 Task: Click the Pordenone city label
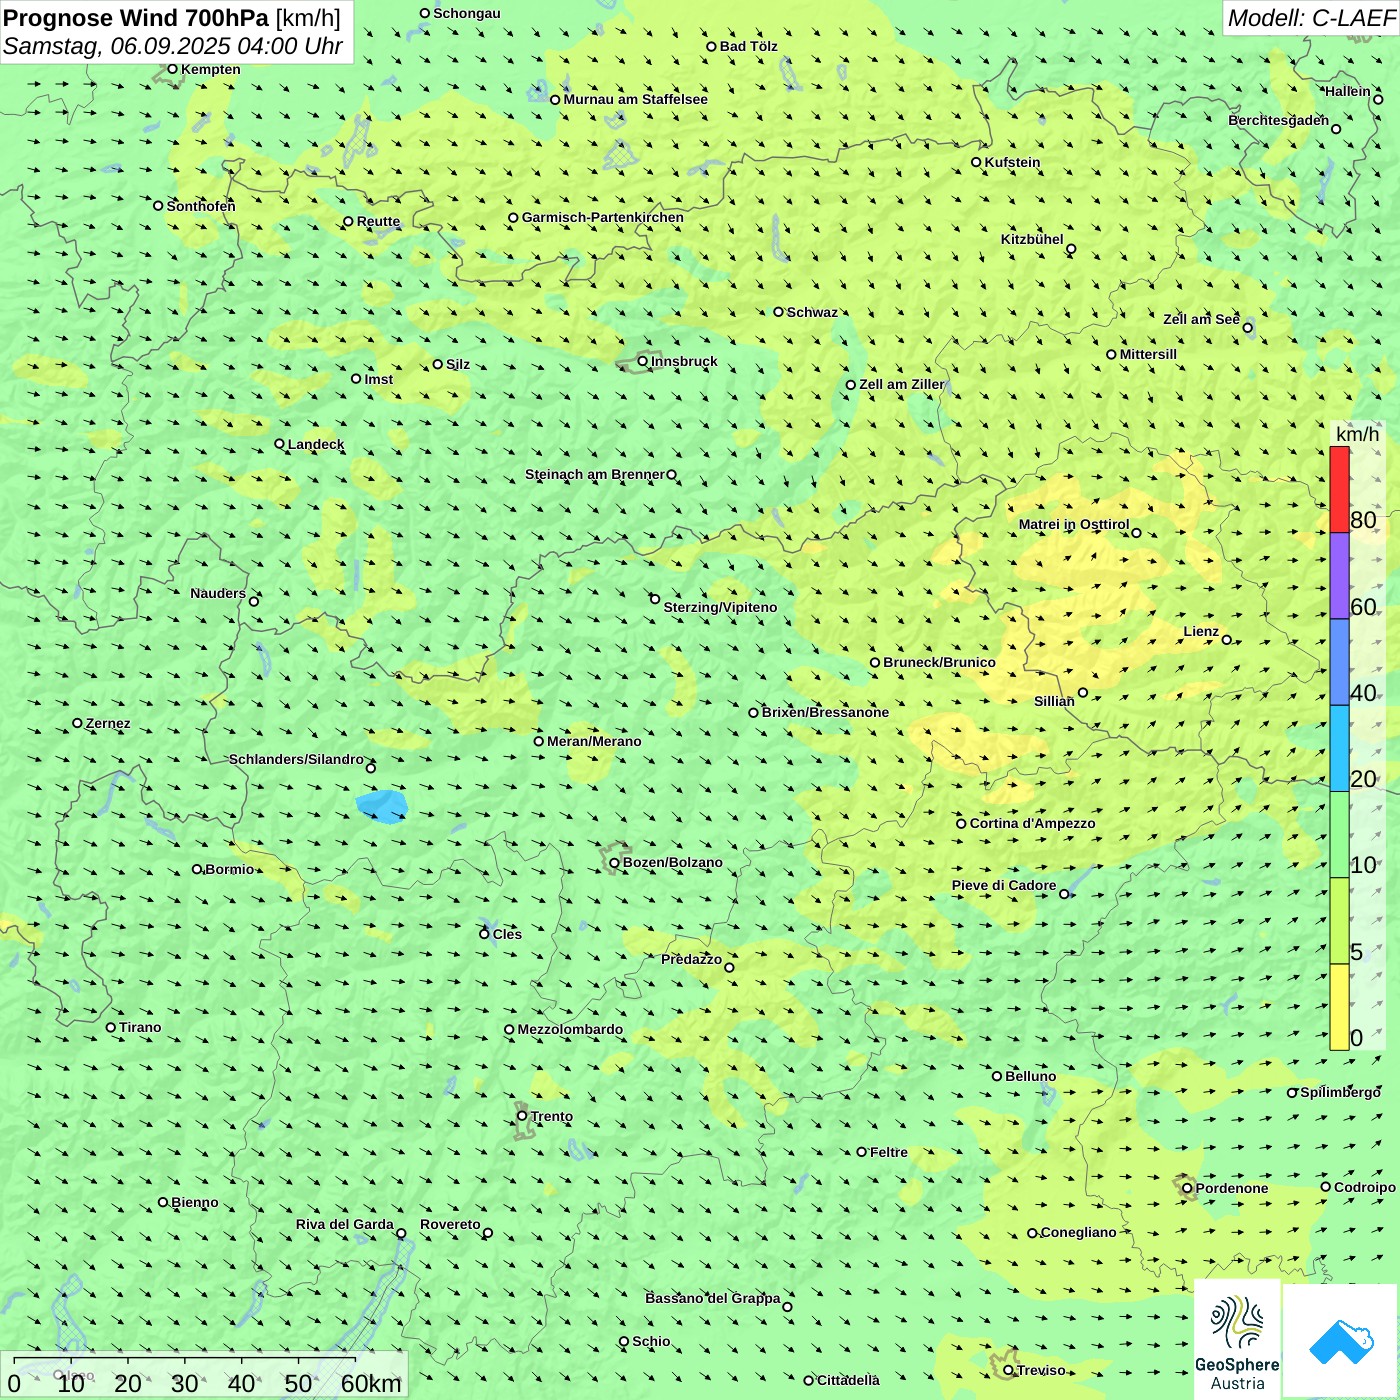pyautogui.click(x=1232, y=1188)
